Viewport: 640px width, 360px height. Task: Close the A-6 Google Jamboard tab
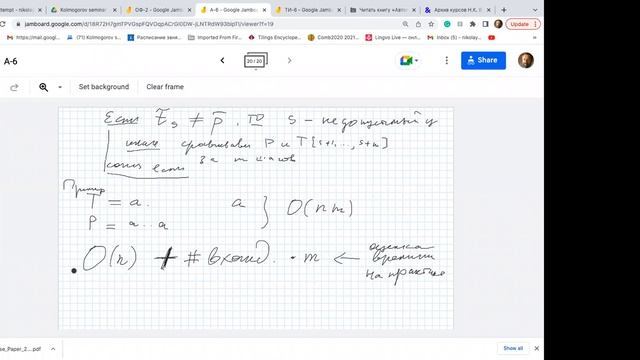[x=264, y=10]
